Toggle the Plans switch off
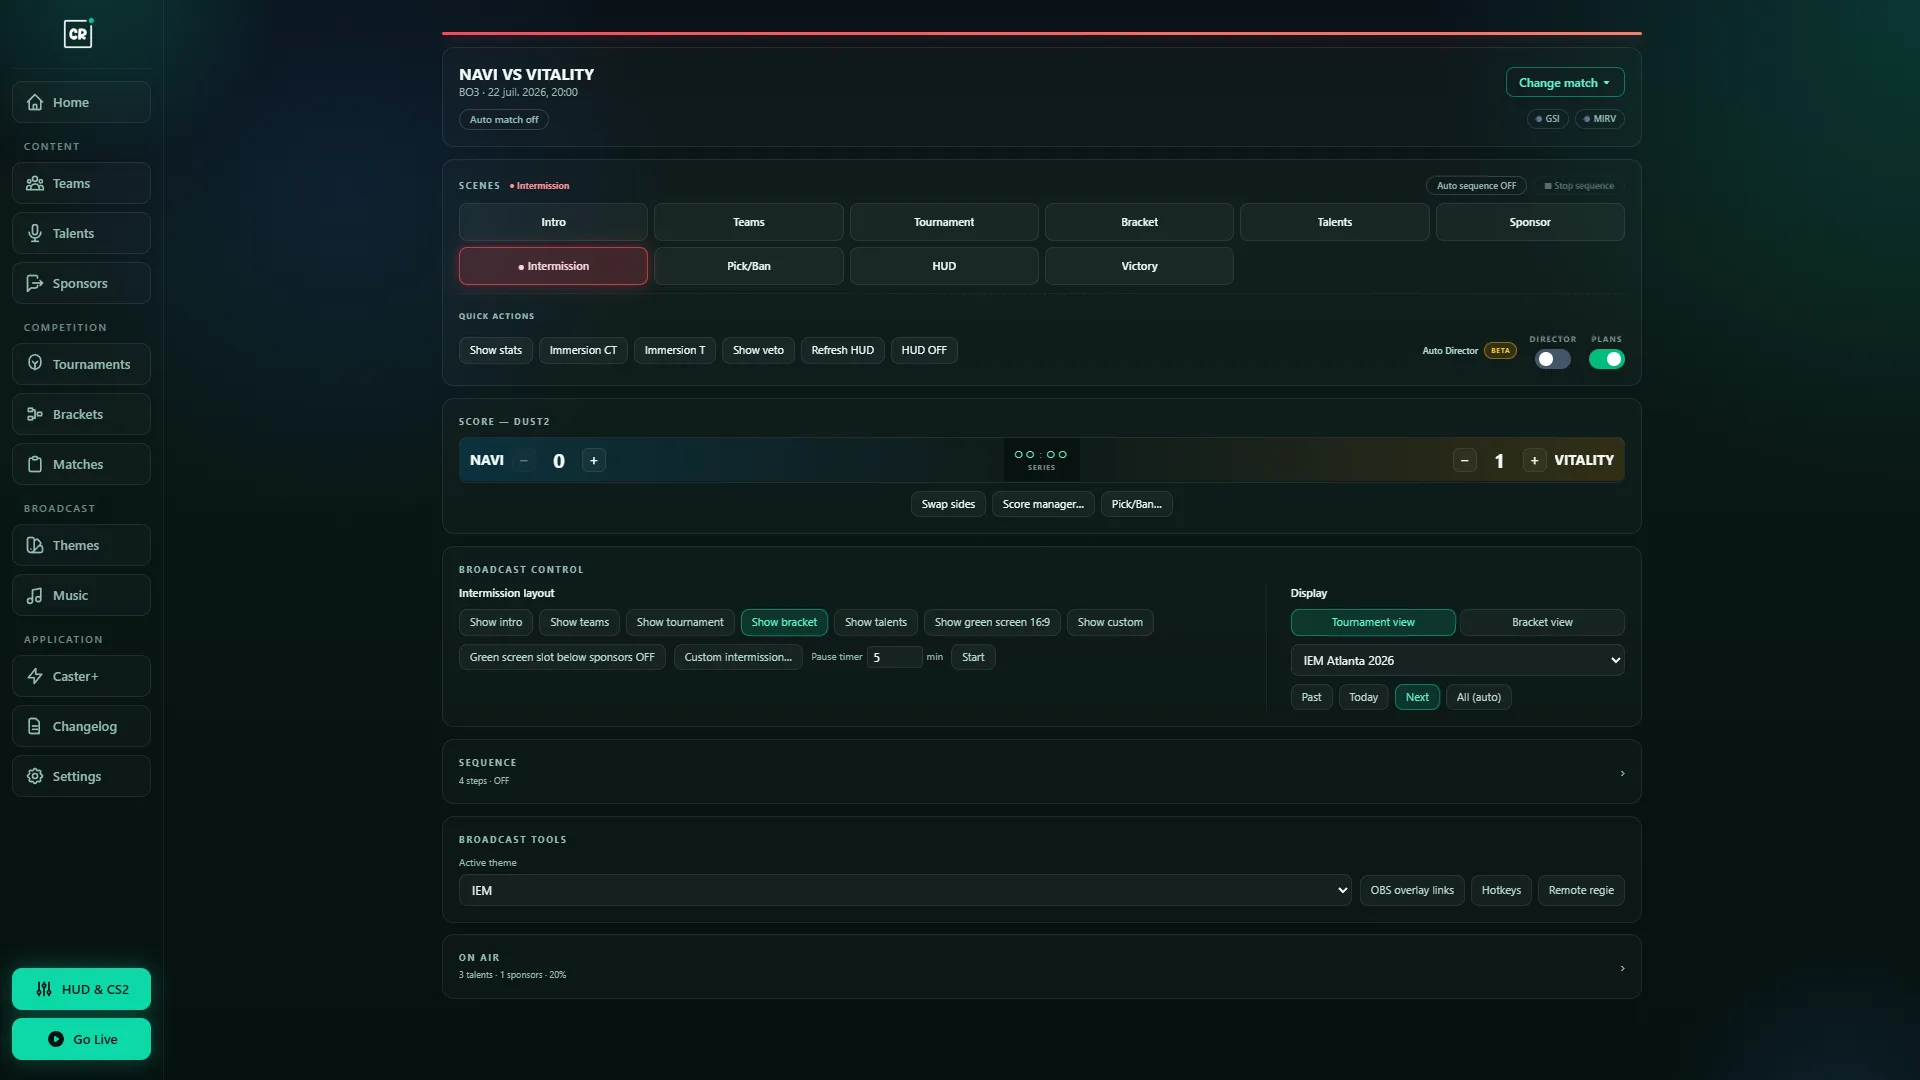 1607,359
